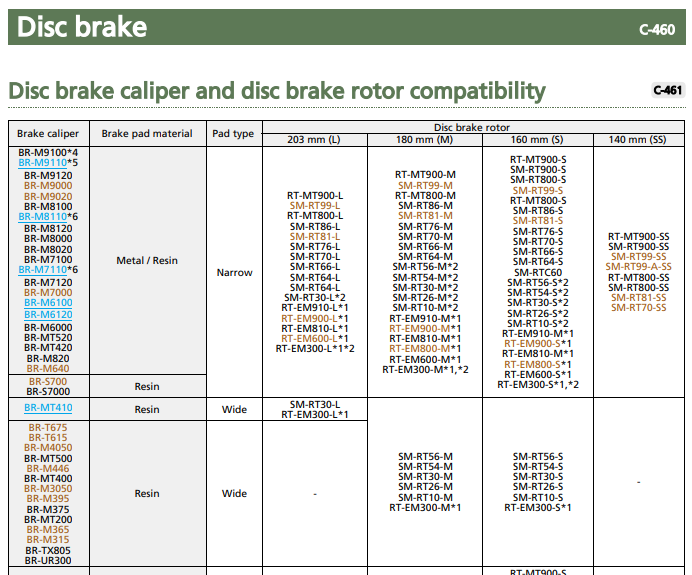Select BR-UR300 caliper entry
The width and height of the screenshot is (692, 575).
(x=48, y=560)
